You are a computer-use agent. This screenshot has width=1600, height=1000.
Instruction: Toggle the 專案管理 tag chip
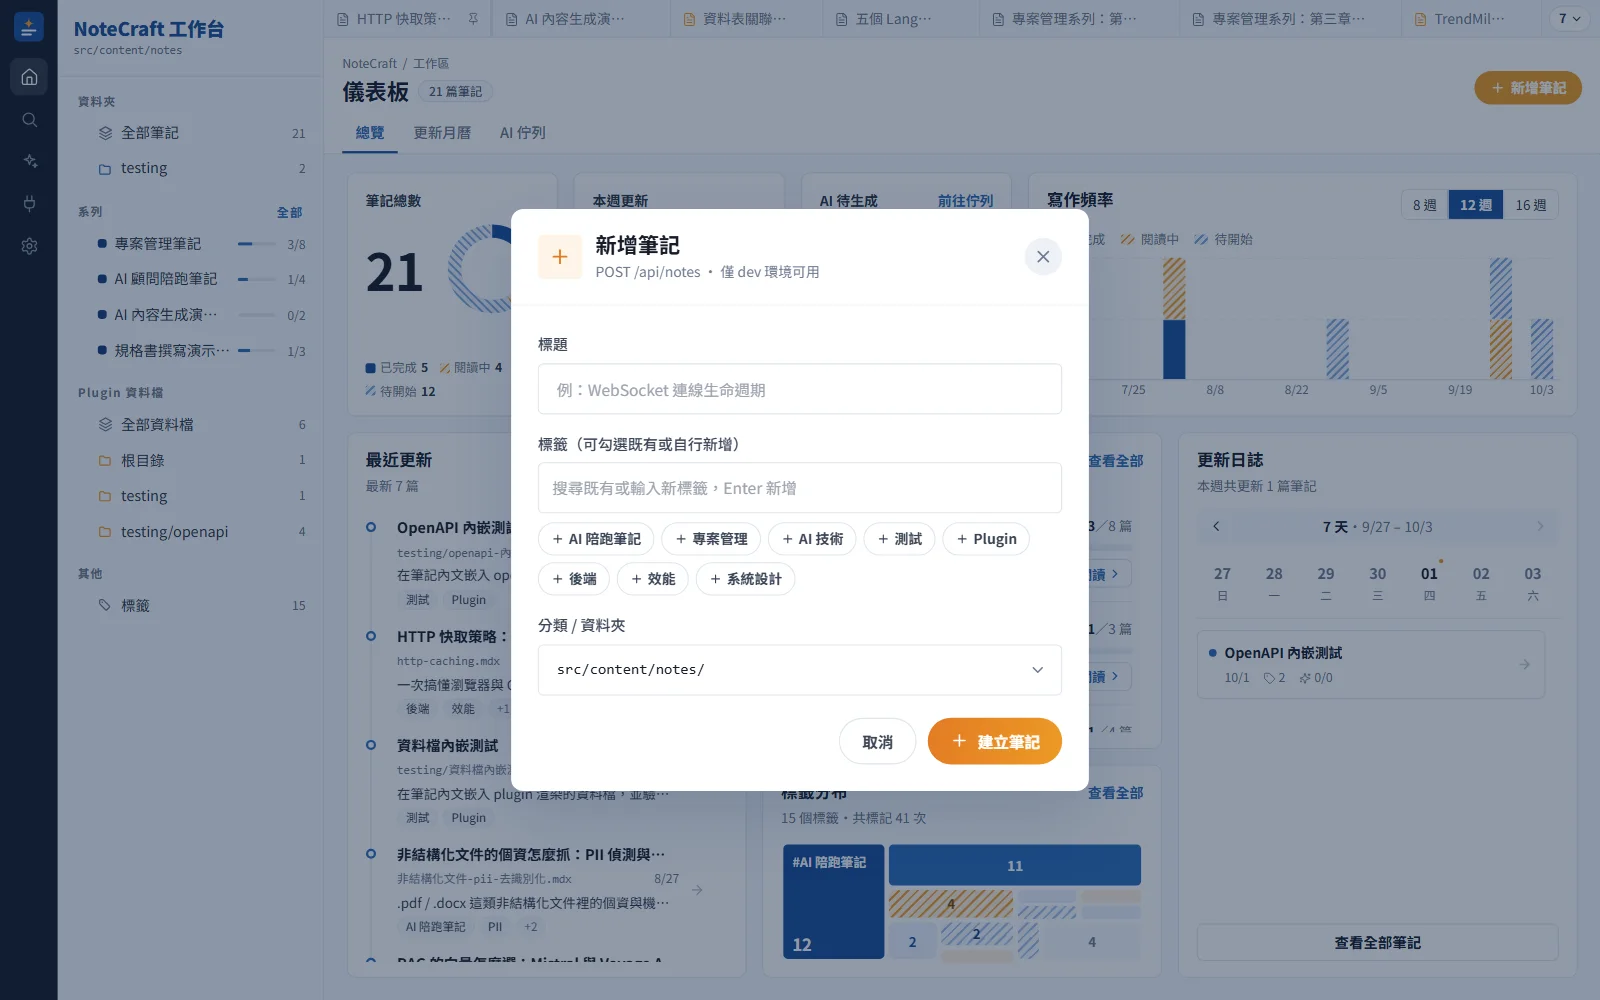click(x=711, y=539)
